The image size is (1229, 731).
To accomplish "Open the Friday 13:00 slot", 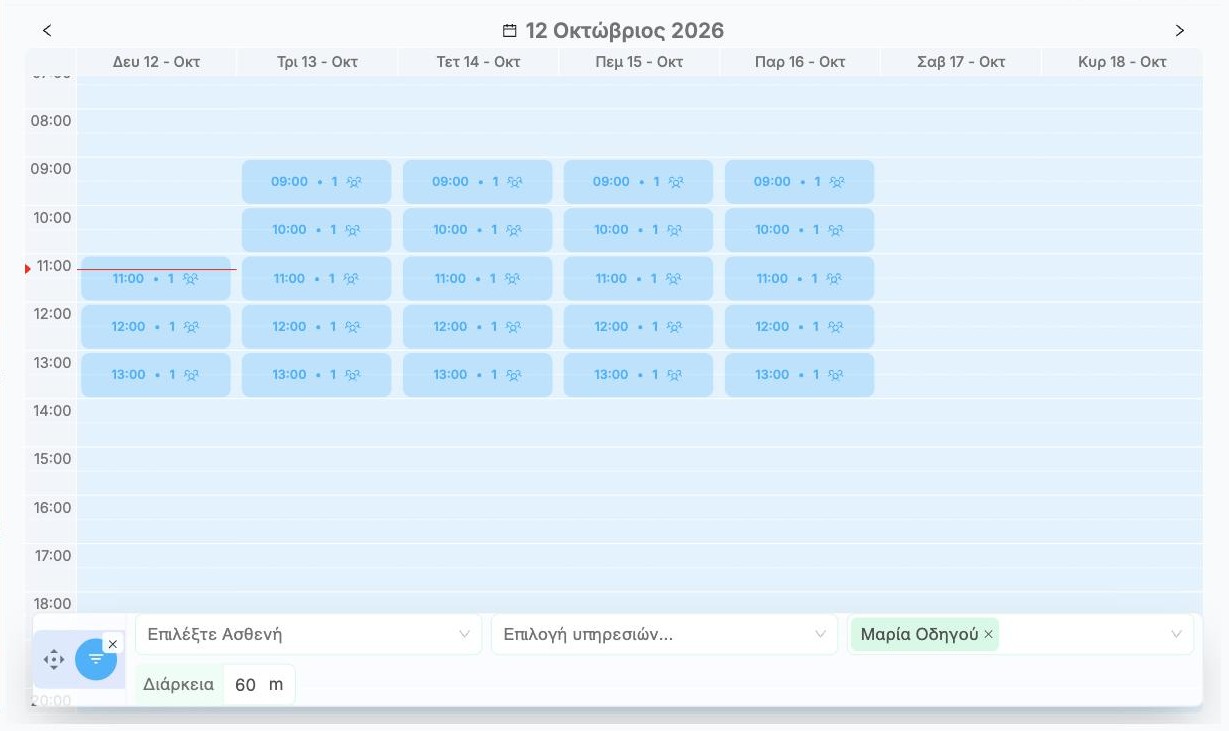I will pos(800,375).
